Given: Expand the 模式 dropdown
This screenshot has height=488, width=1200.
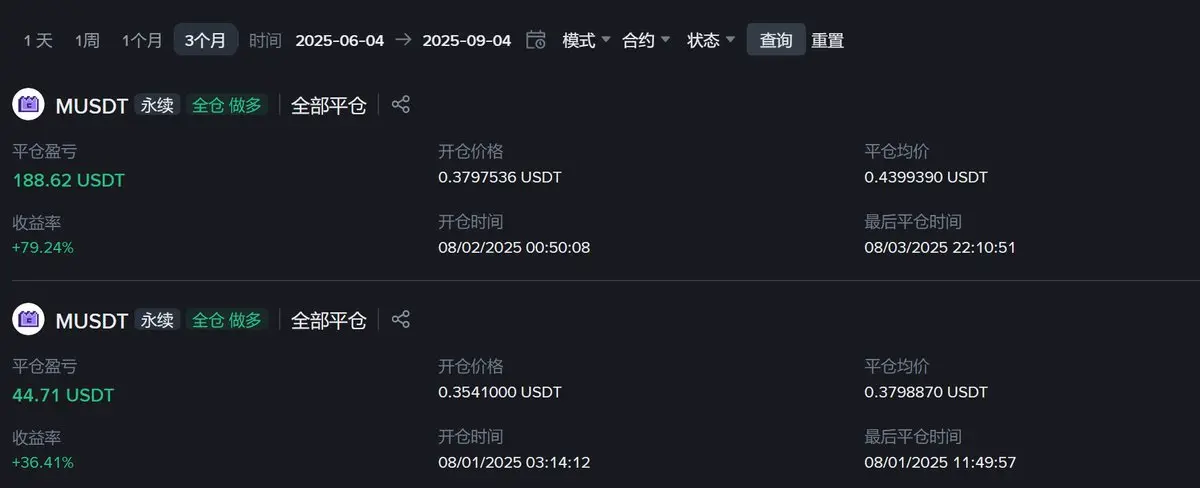Looking at the screenshot, I should click(x=586, y=40).
